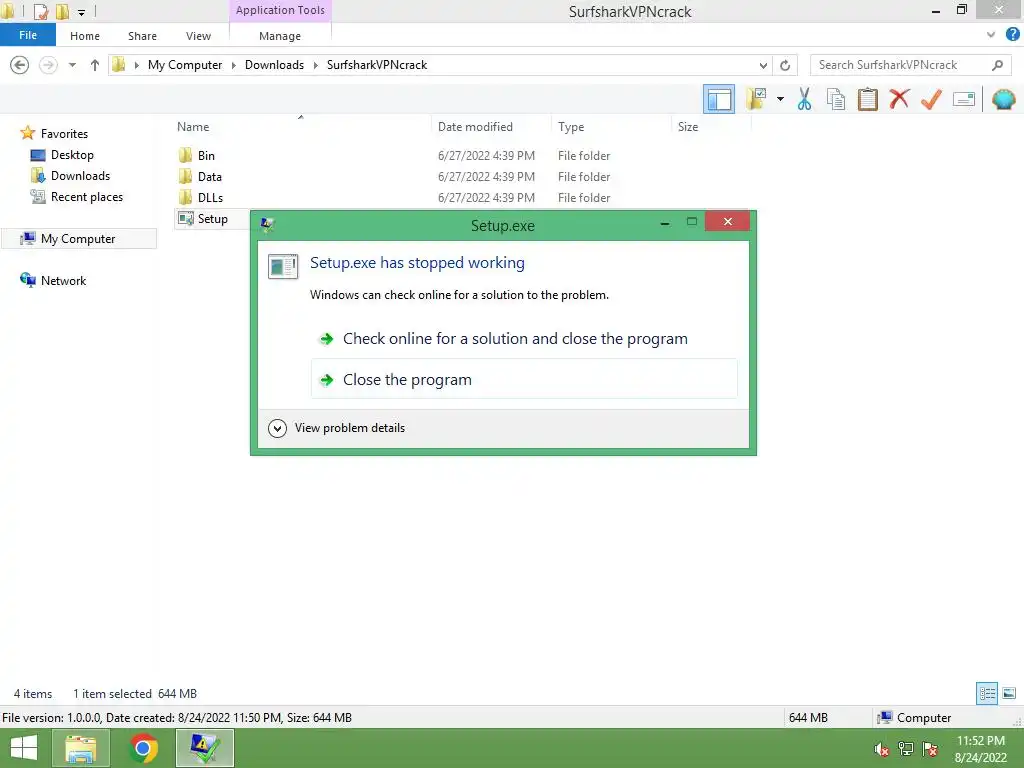Toggle the preview pane toolbar icon
This screenshot has height=768, width=1024.
tap(718, 99)
